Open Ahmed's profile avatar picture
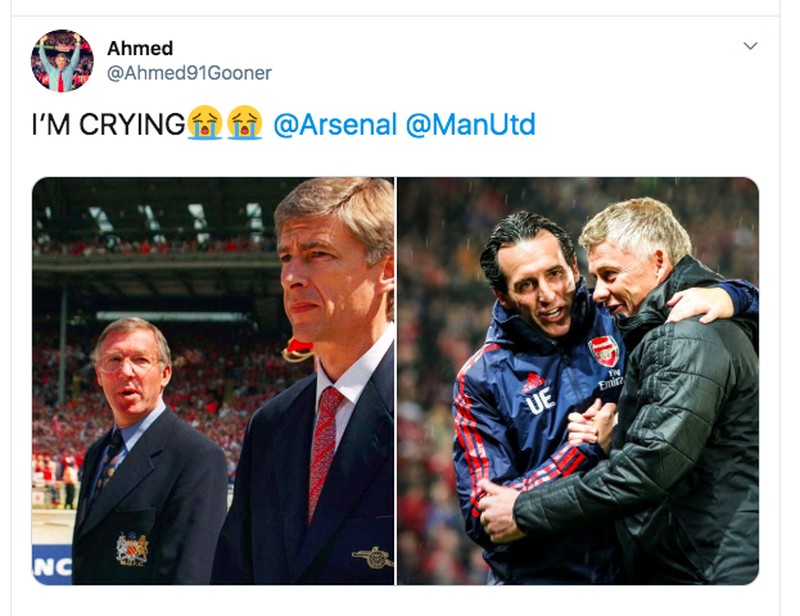This screenshot has height=616, width=800. click(62, 61)
